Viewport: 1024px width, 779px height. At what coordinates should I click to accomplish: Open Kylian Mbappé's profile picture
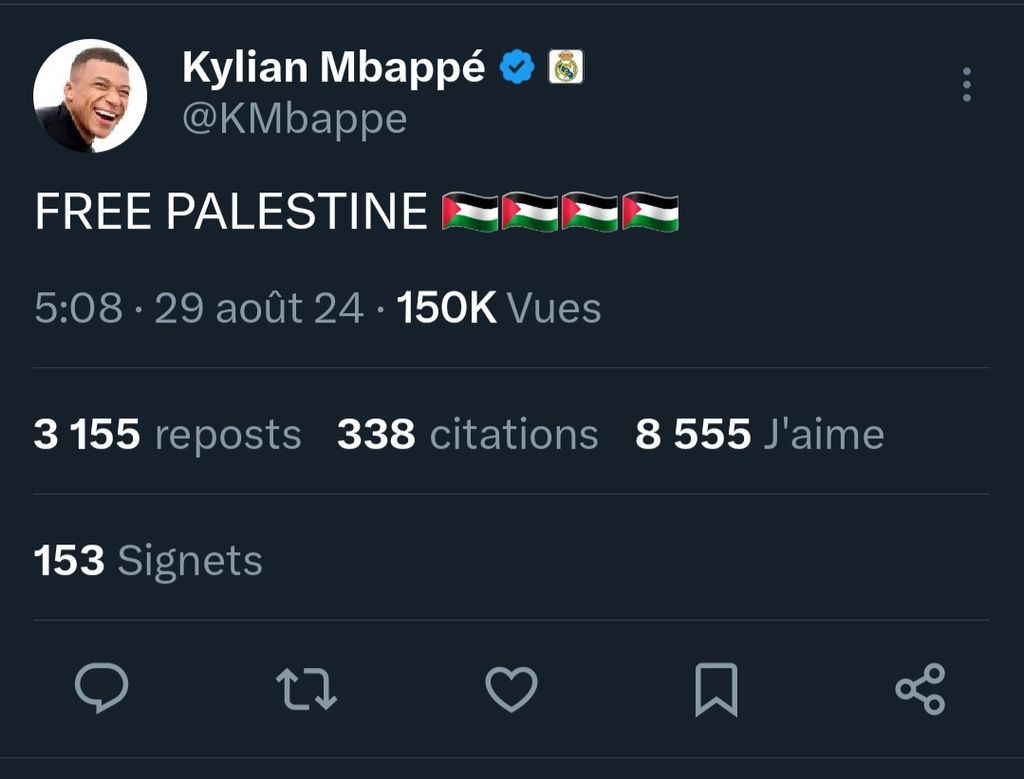coord(90,96)
